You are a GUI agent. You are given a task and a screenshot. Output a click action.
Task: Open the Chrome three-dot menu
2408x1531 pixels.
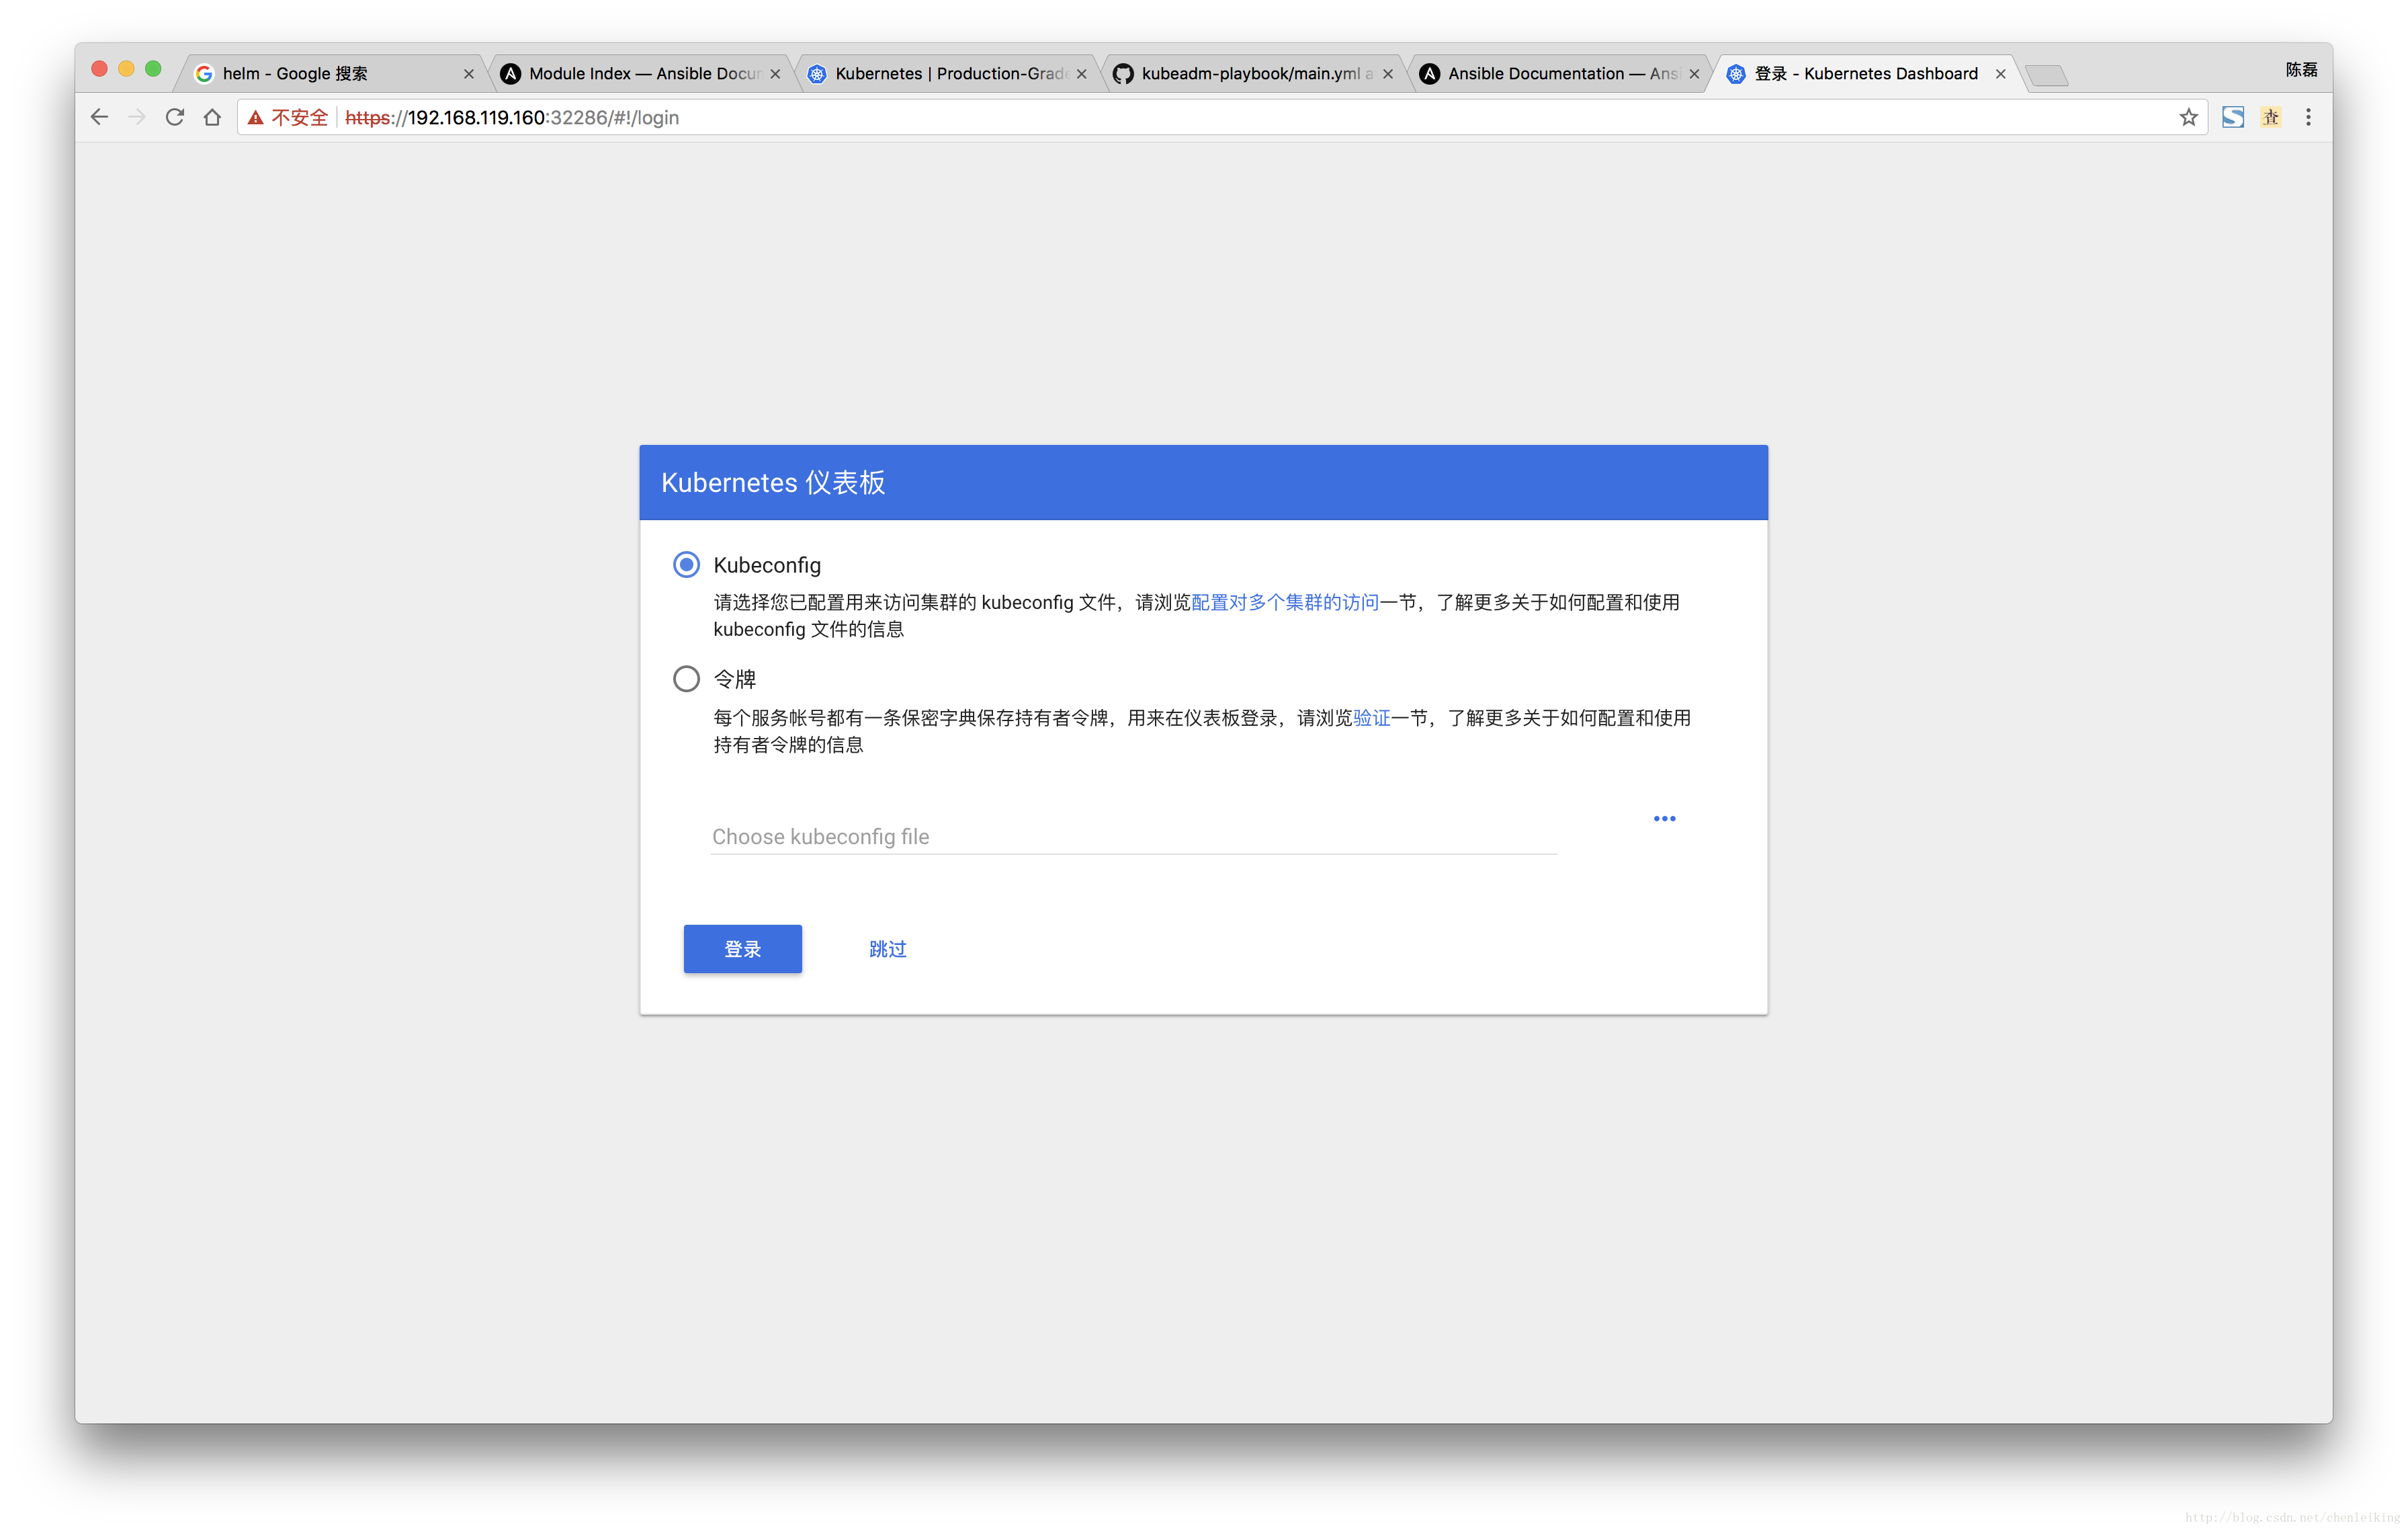point(2308,117)
